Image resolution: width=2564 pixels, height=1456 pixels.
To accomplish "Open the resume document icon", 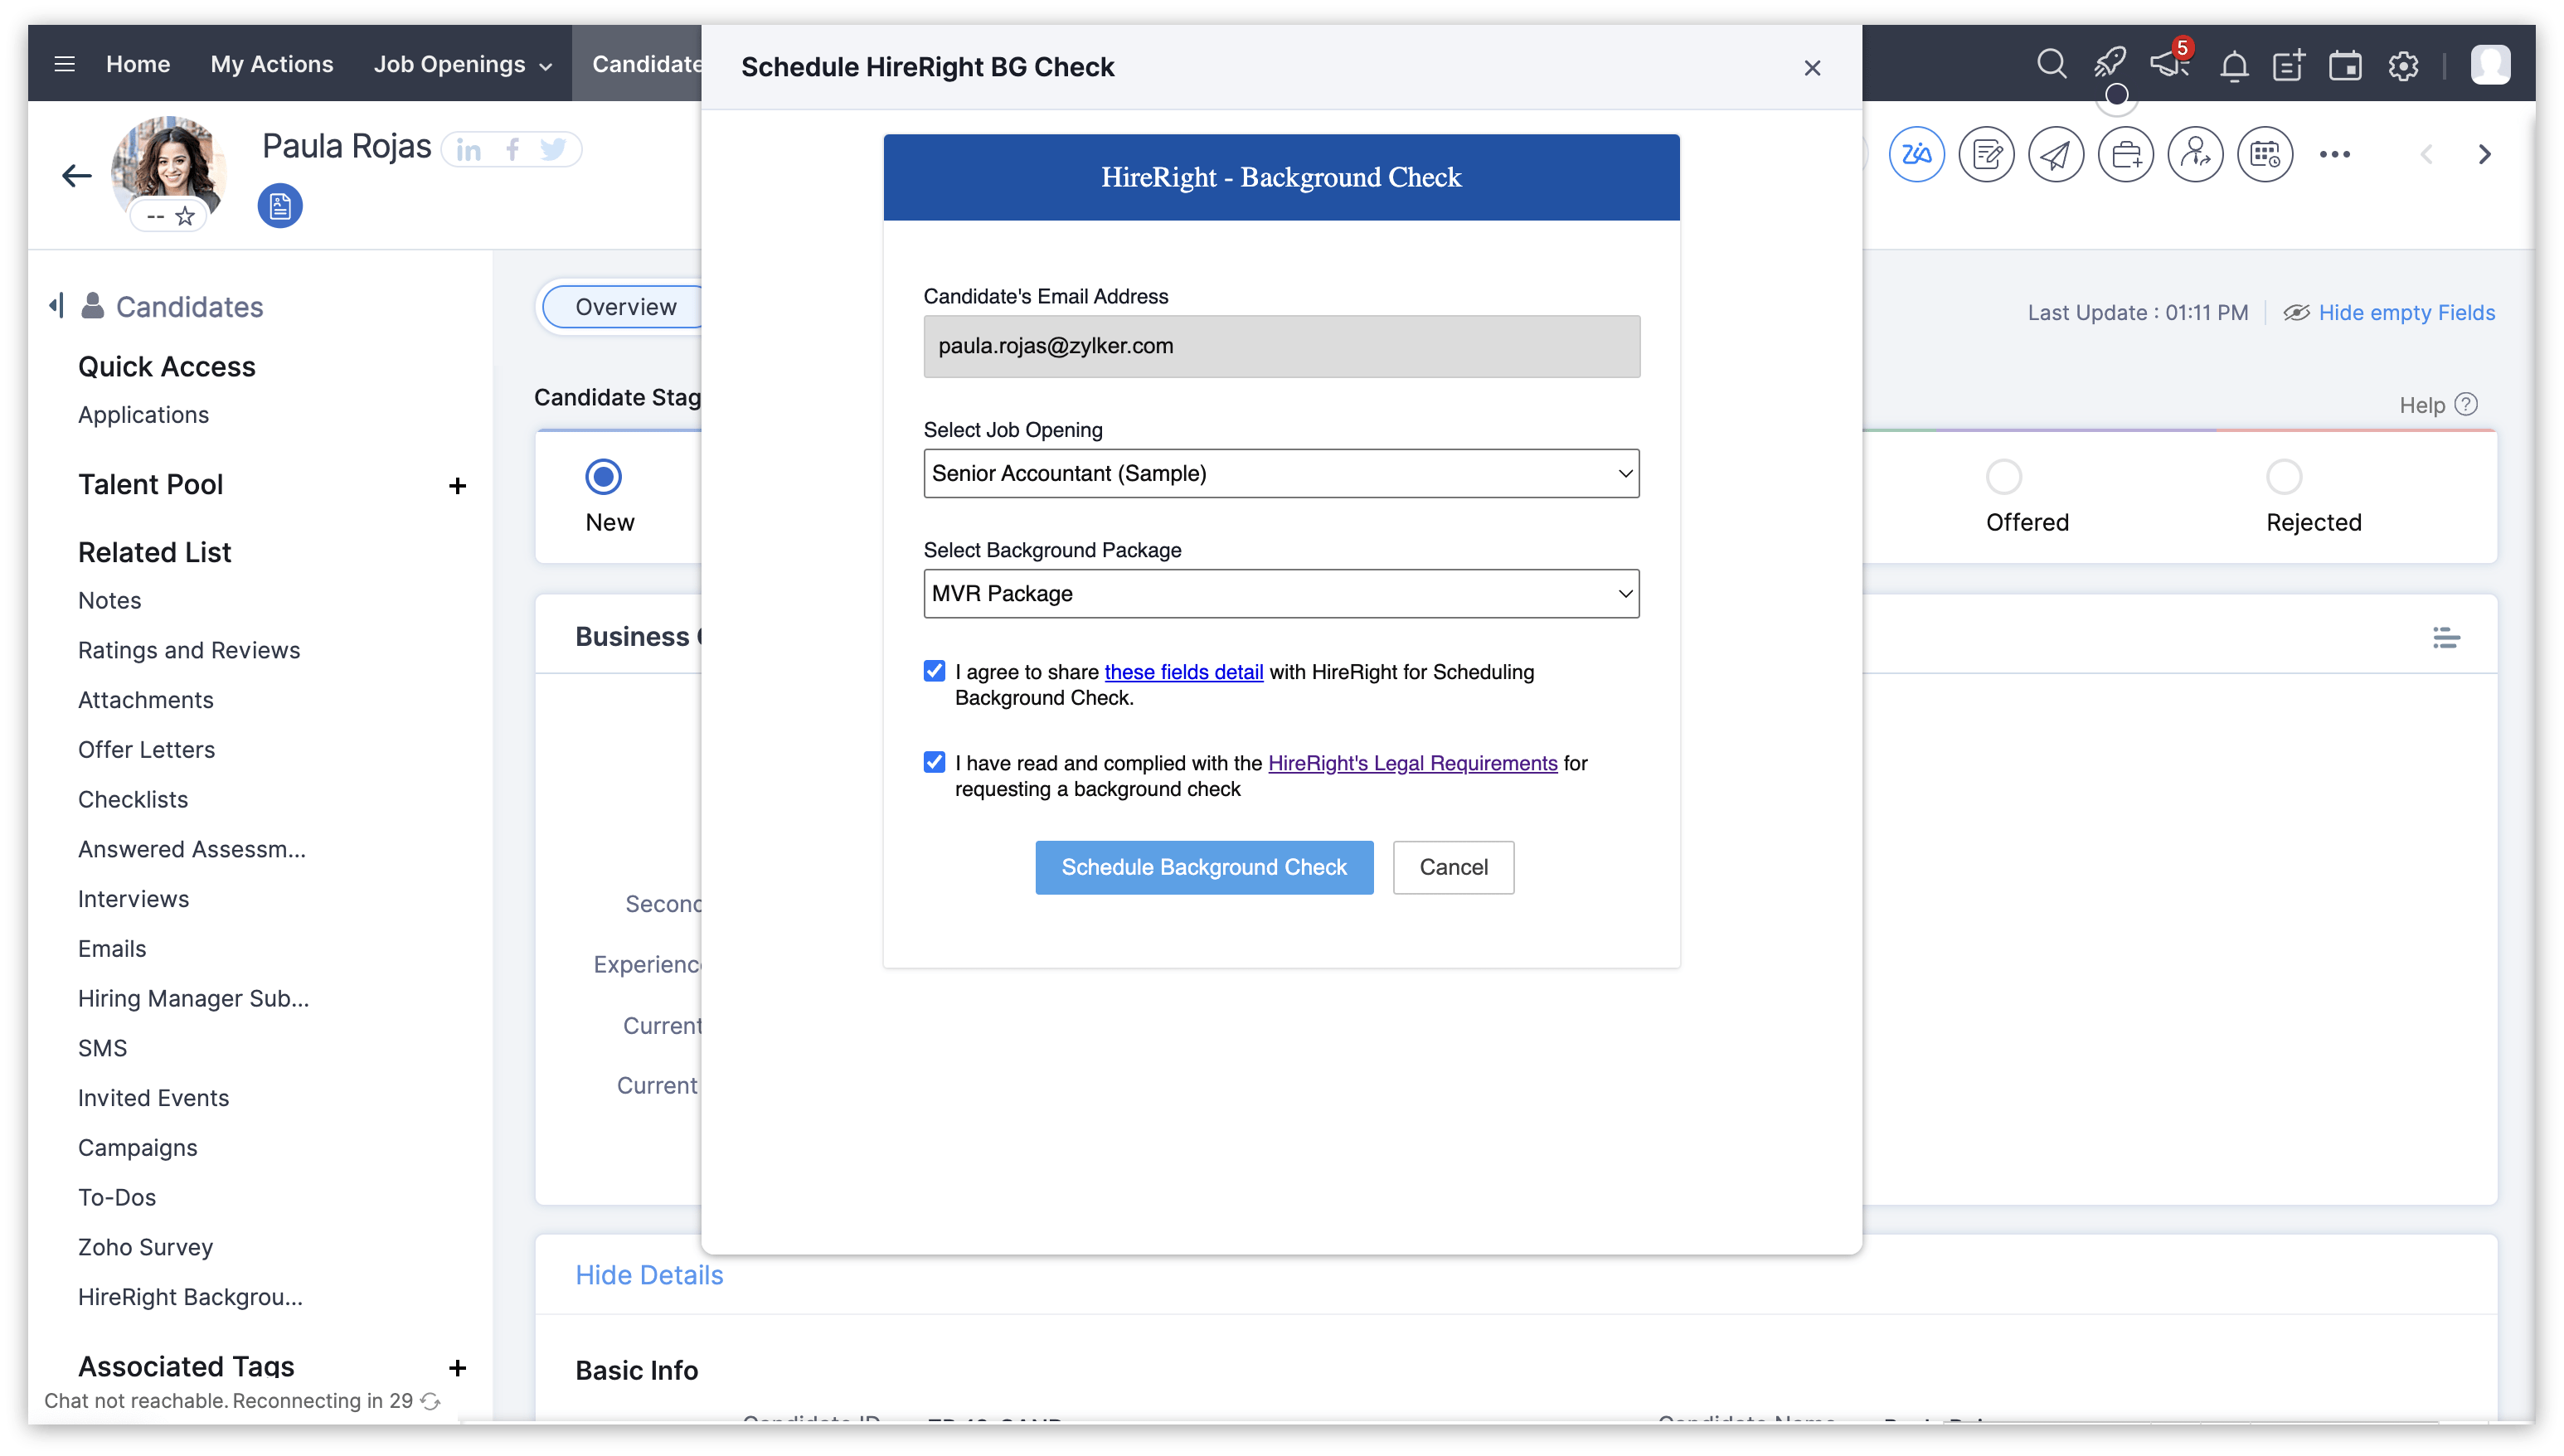I will pos(280,206).
